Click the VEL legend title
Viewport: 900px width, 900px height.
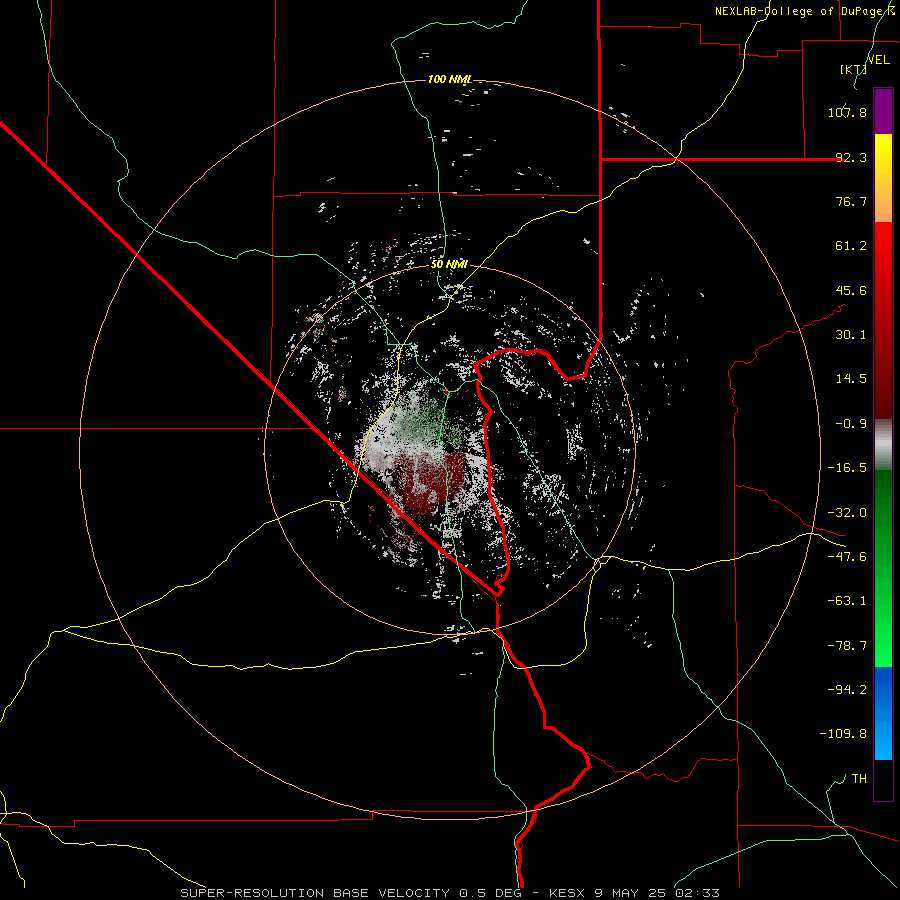[x=878, y=60]
